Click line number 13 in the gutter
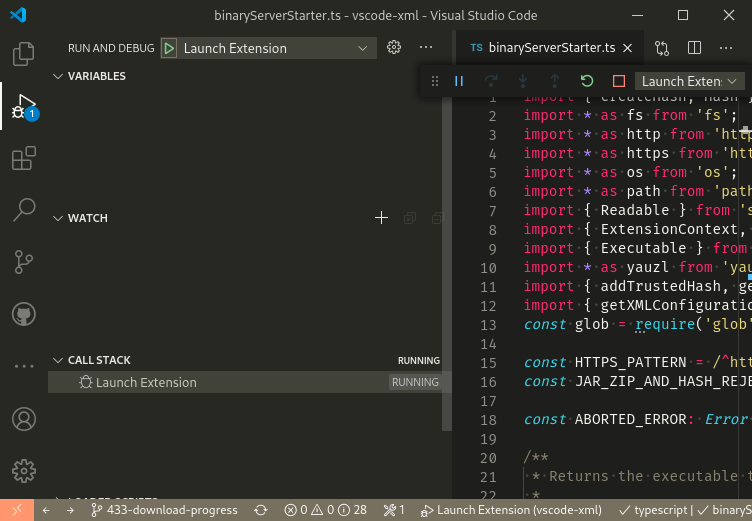The height and width of the screenshot is (521, 752). tap(488, 325)
